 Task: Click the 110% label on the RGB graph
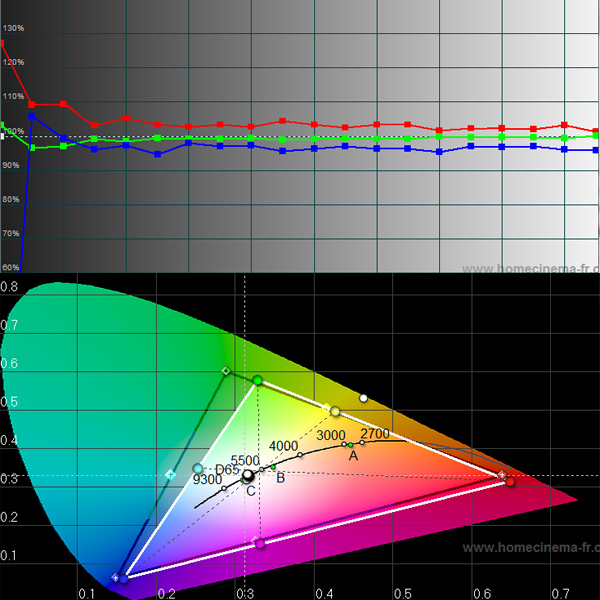coord(13,96)
